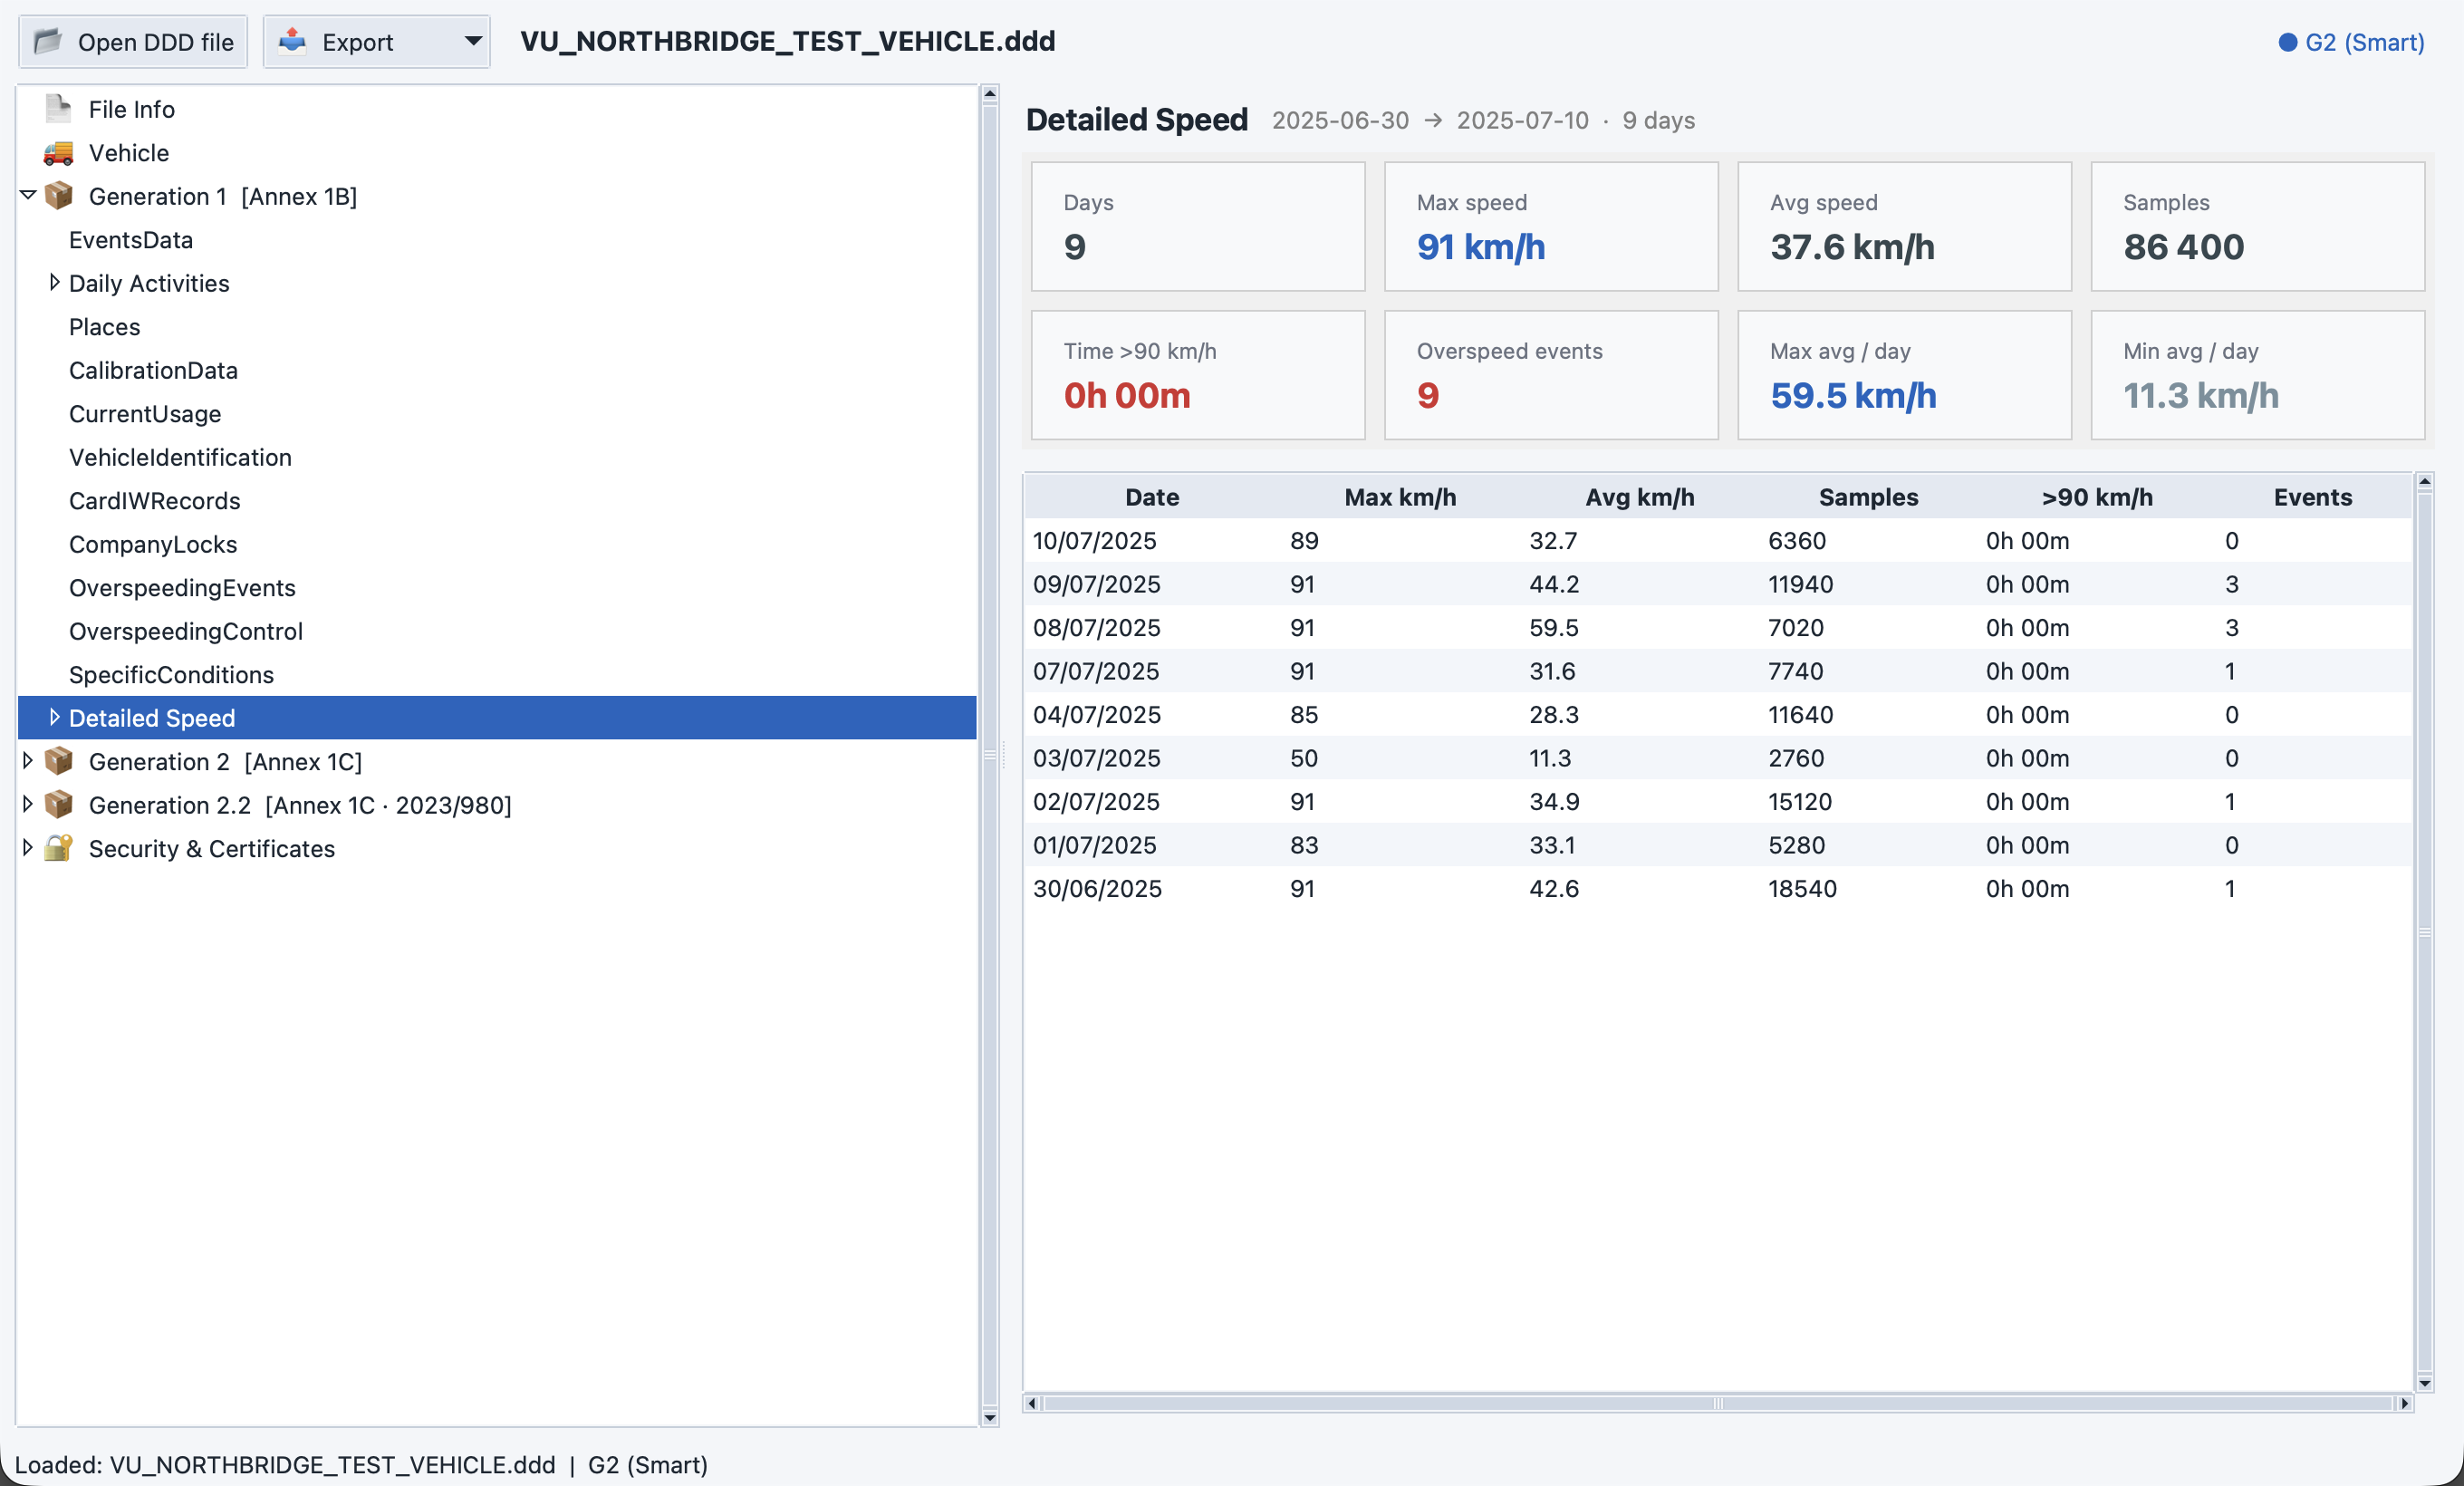
Task: Click the table's vertical scrollbar thumb
Action: pos(2424,932)
